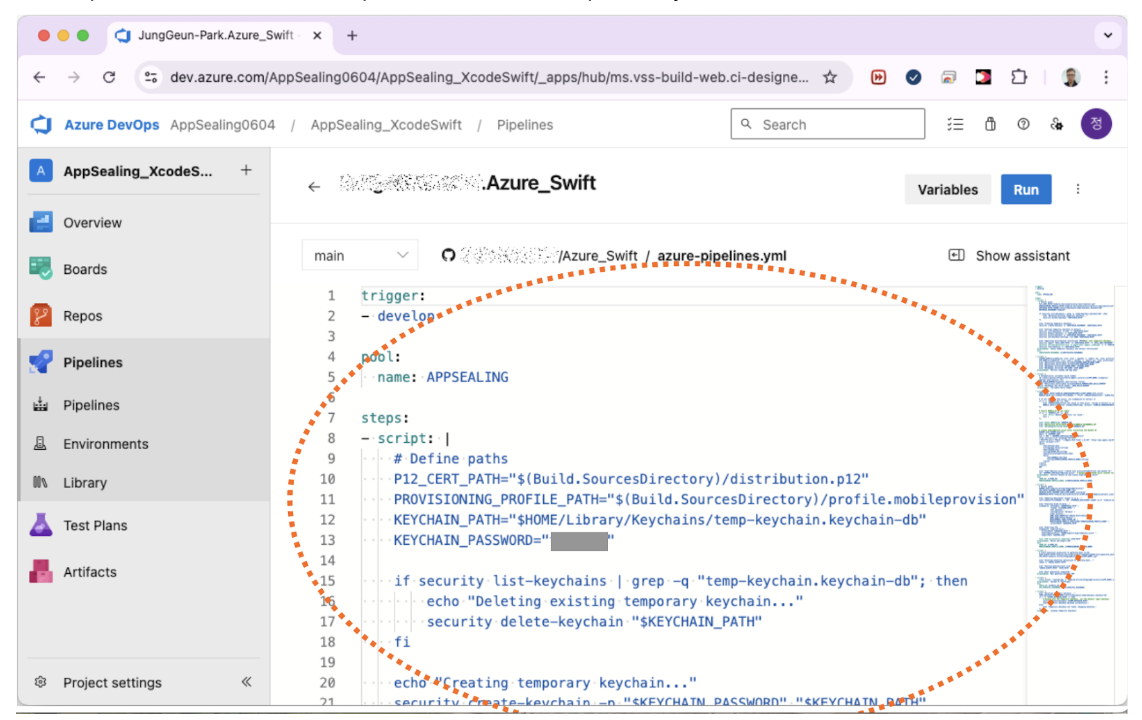Open the help question mark icon
Screen dimensions: 1142x720
(x=1023, y=125)
